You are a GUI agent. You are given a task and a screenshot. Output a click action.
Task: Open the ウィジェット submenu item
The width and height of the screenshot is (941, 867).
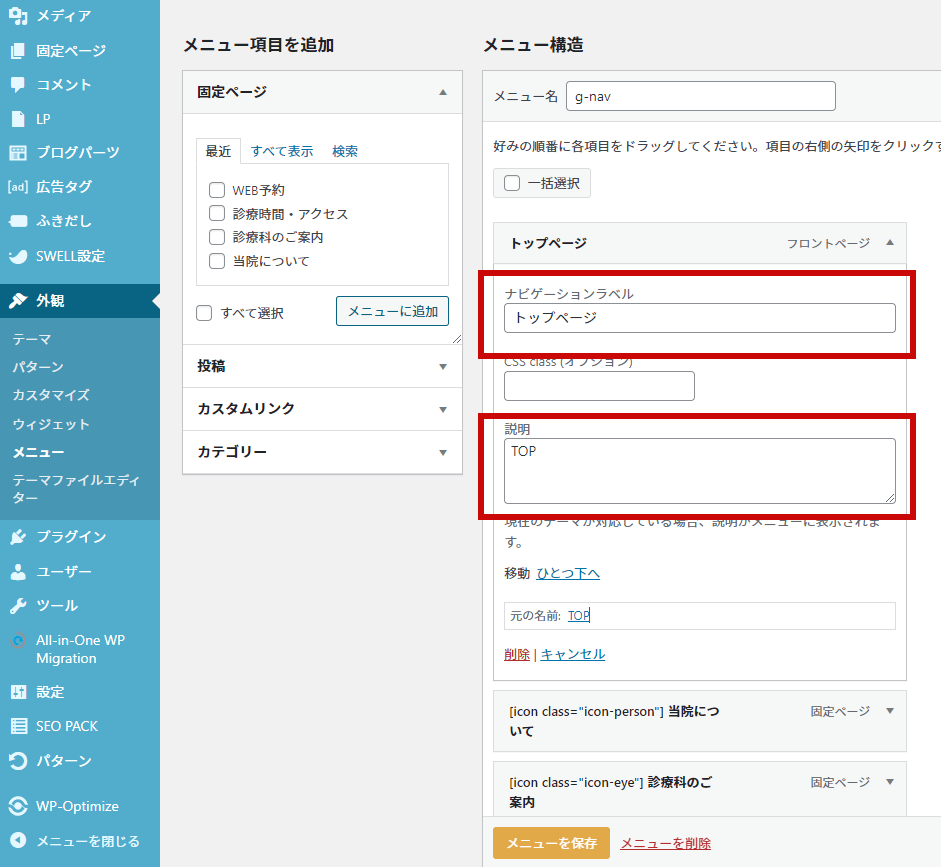coord(51,424)
